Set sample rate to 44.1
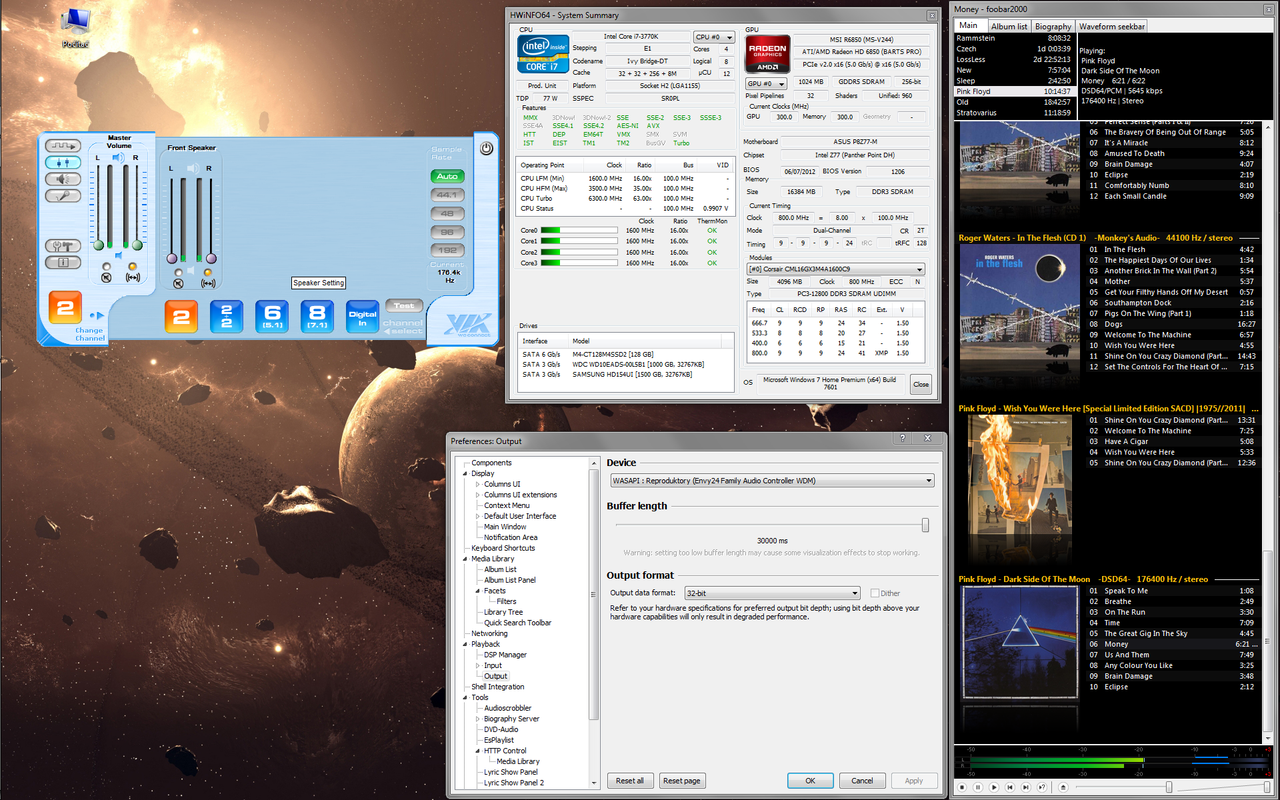Viewport: 1280px width, 800px height. [447, 195]
